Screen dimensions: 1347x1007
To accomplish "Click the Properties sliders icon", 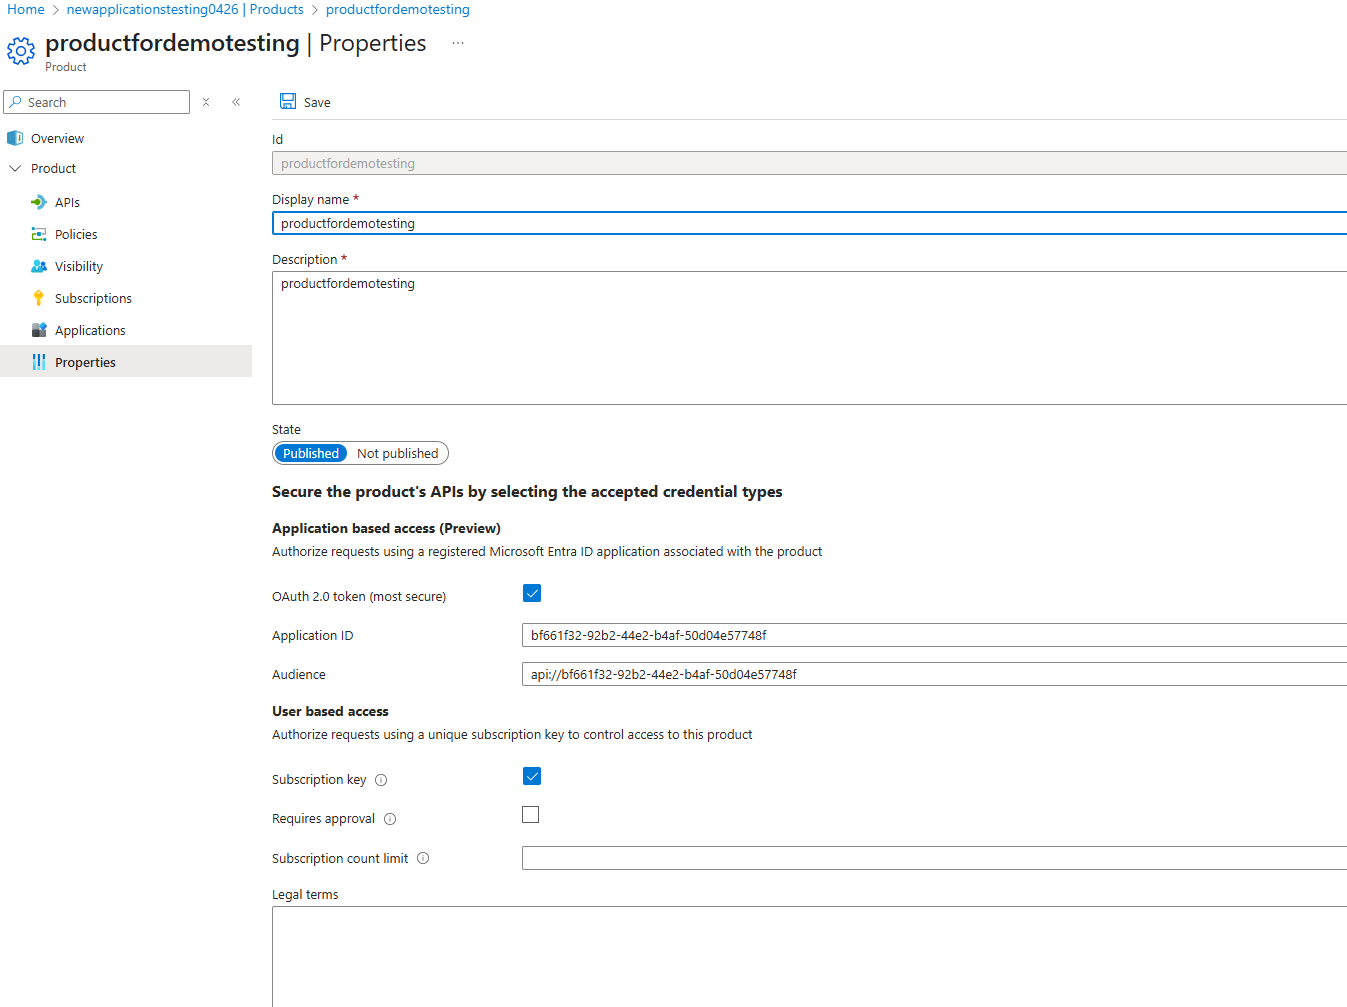I will click(39, 362).
